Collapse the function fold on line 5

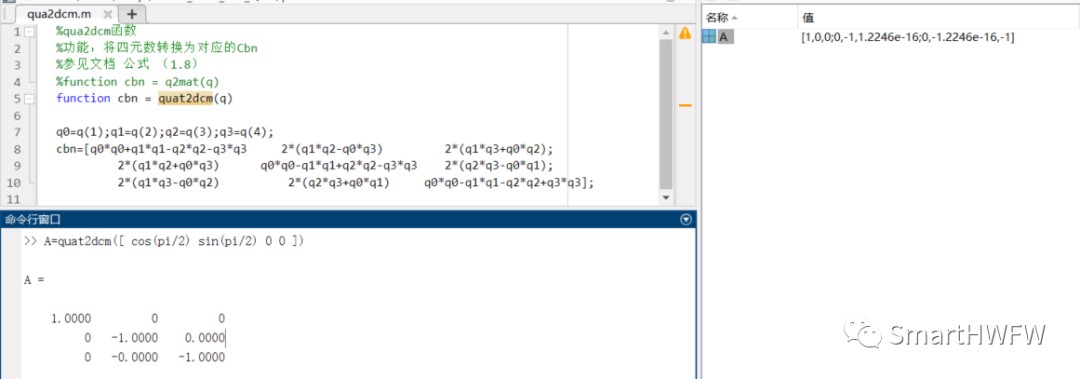29,99
